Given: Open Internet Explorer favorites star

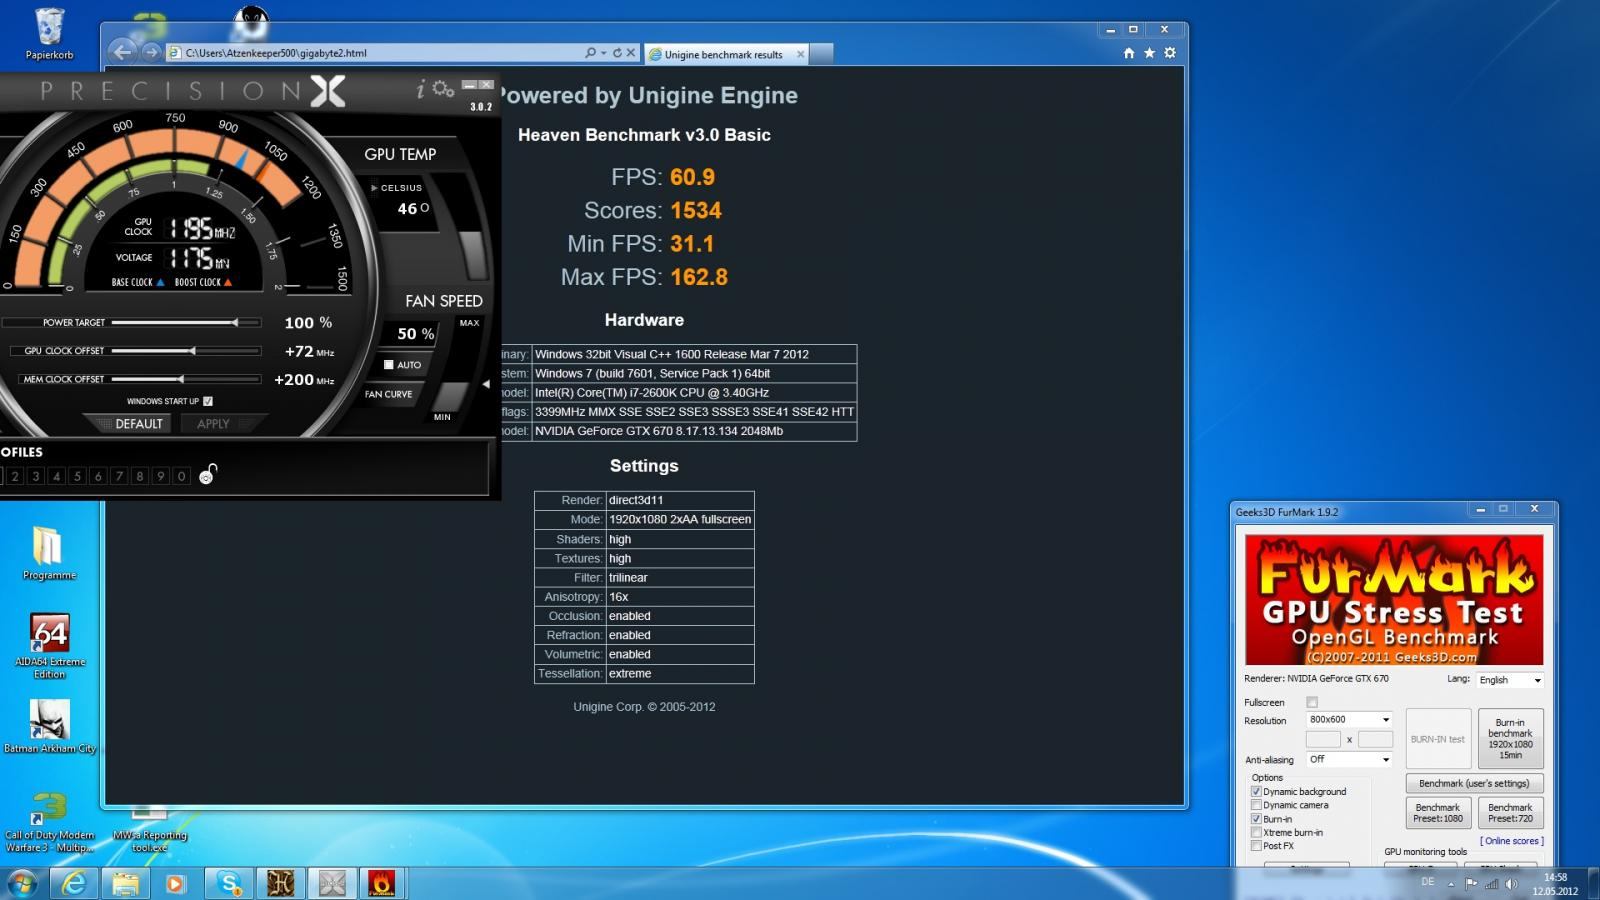Looking at the screenshot, I should point(1149,53).
